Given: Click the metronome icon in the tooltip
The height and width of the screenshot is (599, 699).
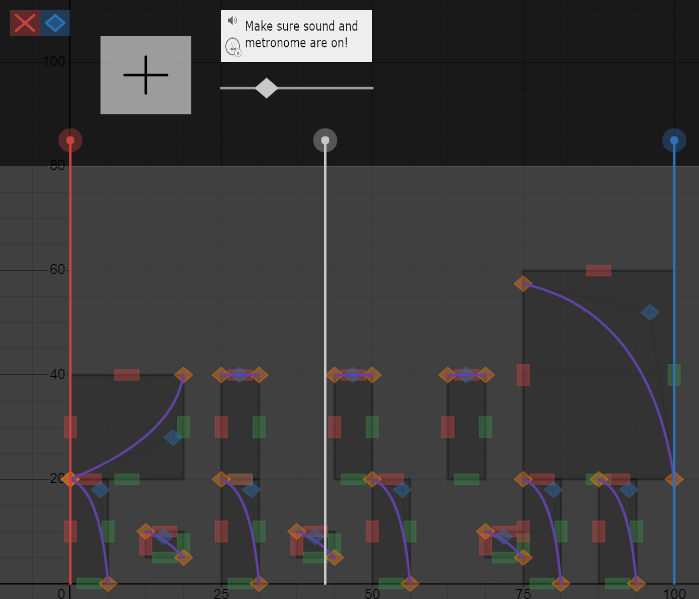Looking at the screenshot, I should click(x=232, y=46).
